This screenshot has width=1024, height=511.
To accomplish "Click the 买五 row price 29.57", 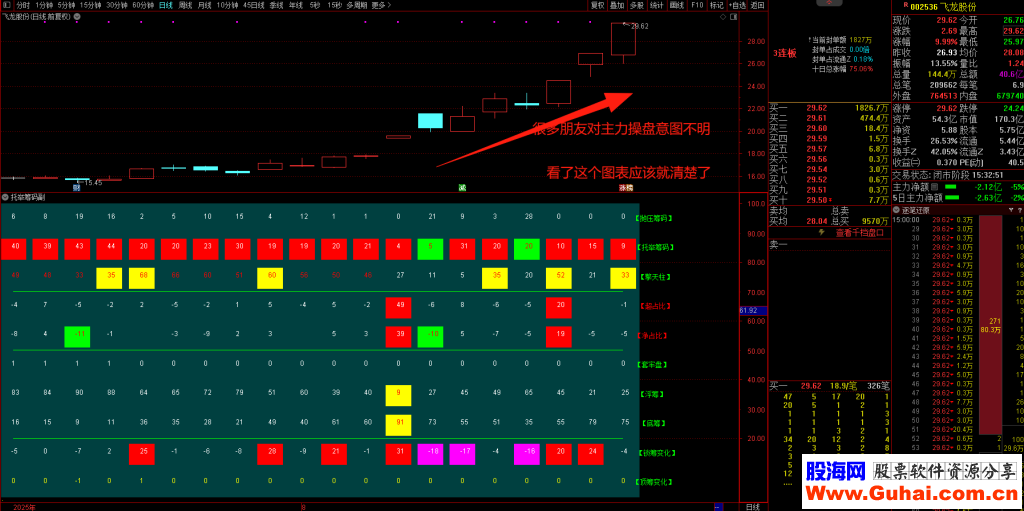I will click(816, 148).
